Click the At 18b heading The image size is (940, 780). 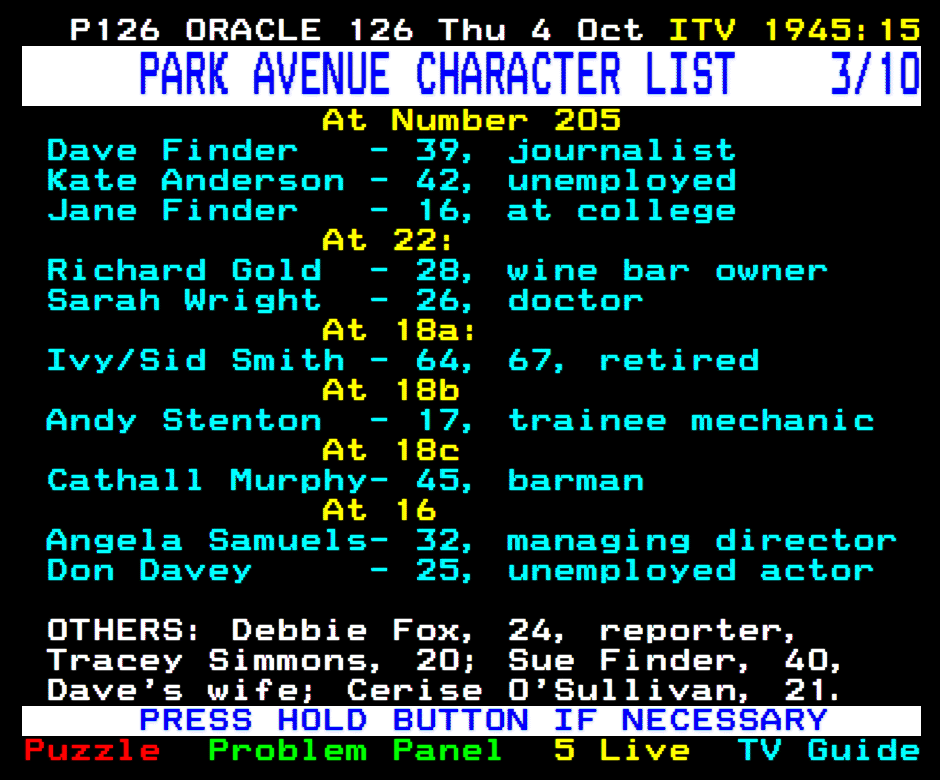(x=391, y=390)
